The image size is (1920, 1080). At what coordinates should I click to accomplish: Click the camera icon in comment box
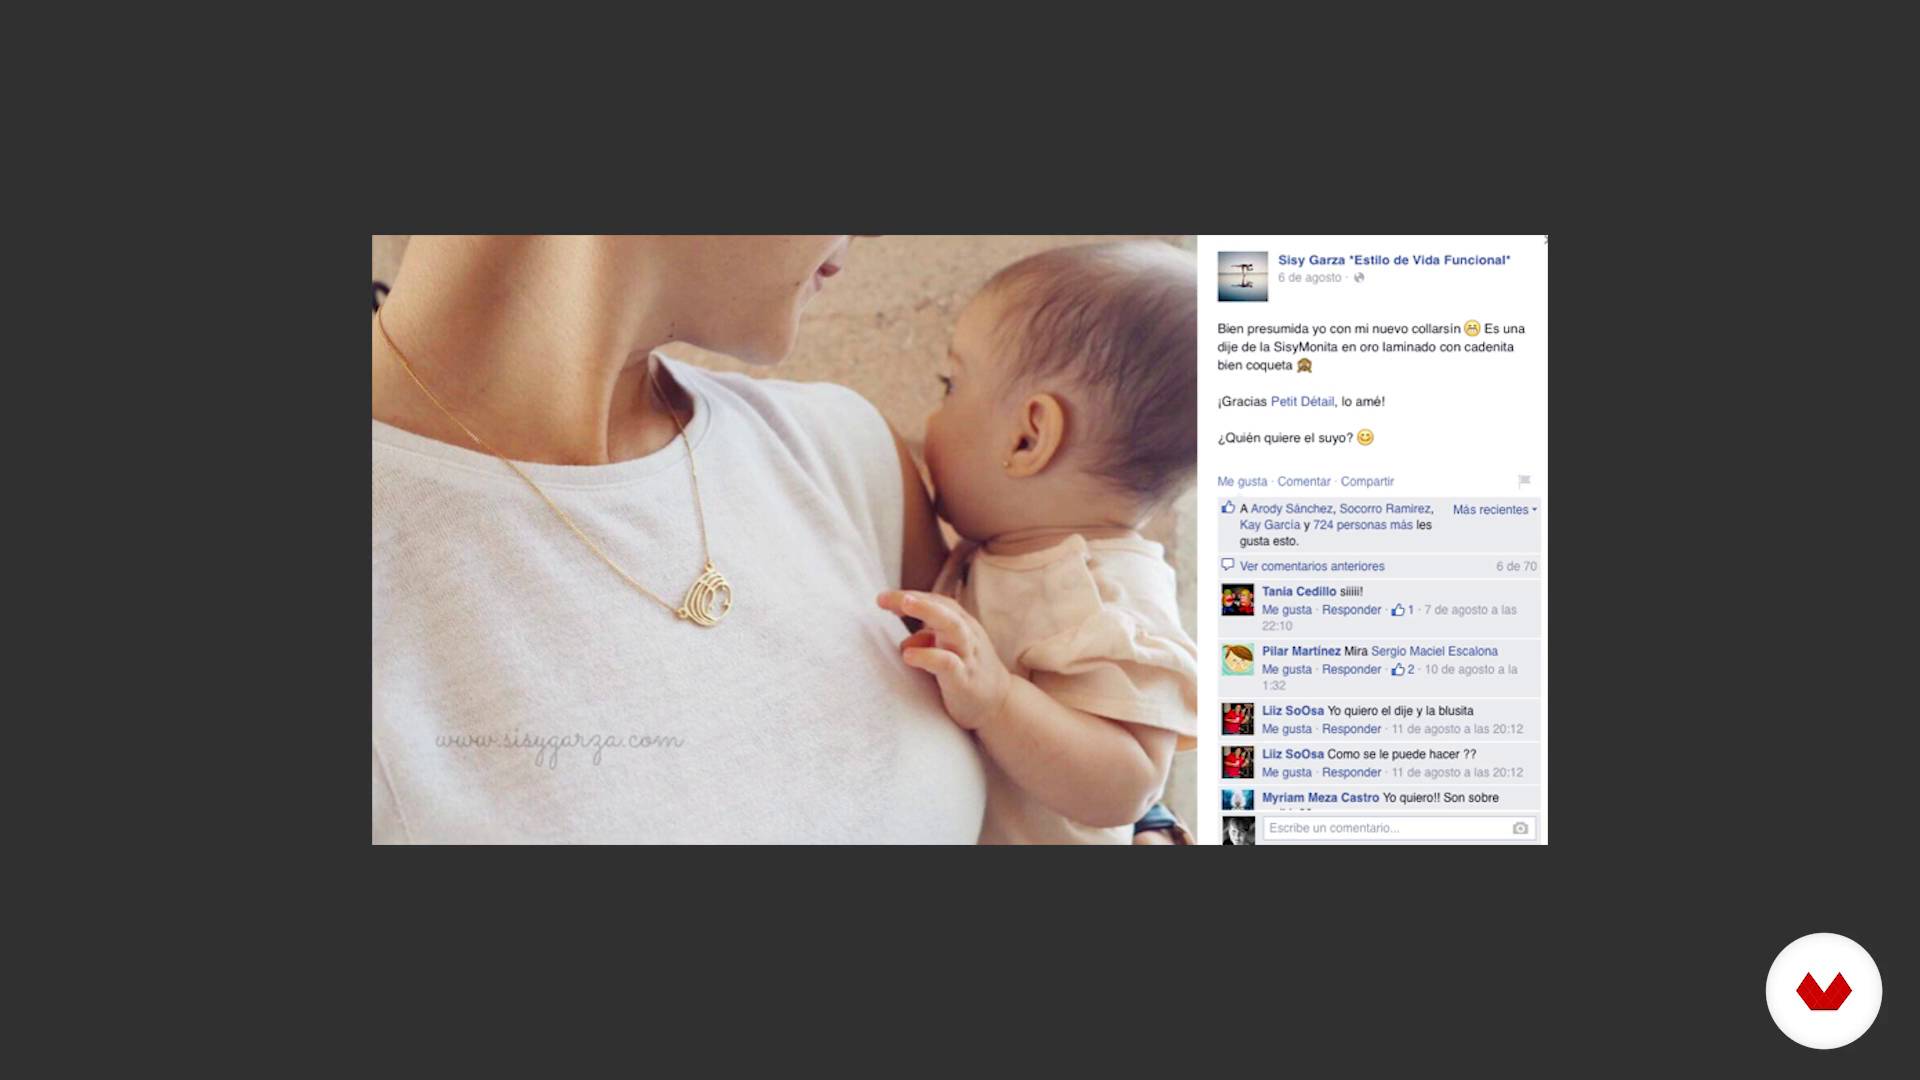[1520, 828]
